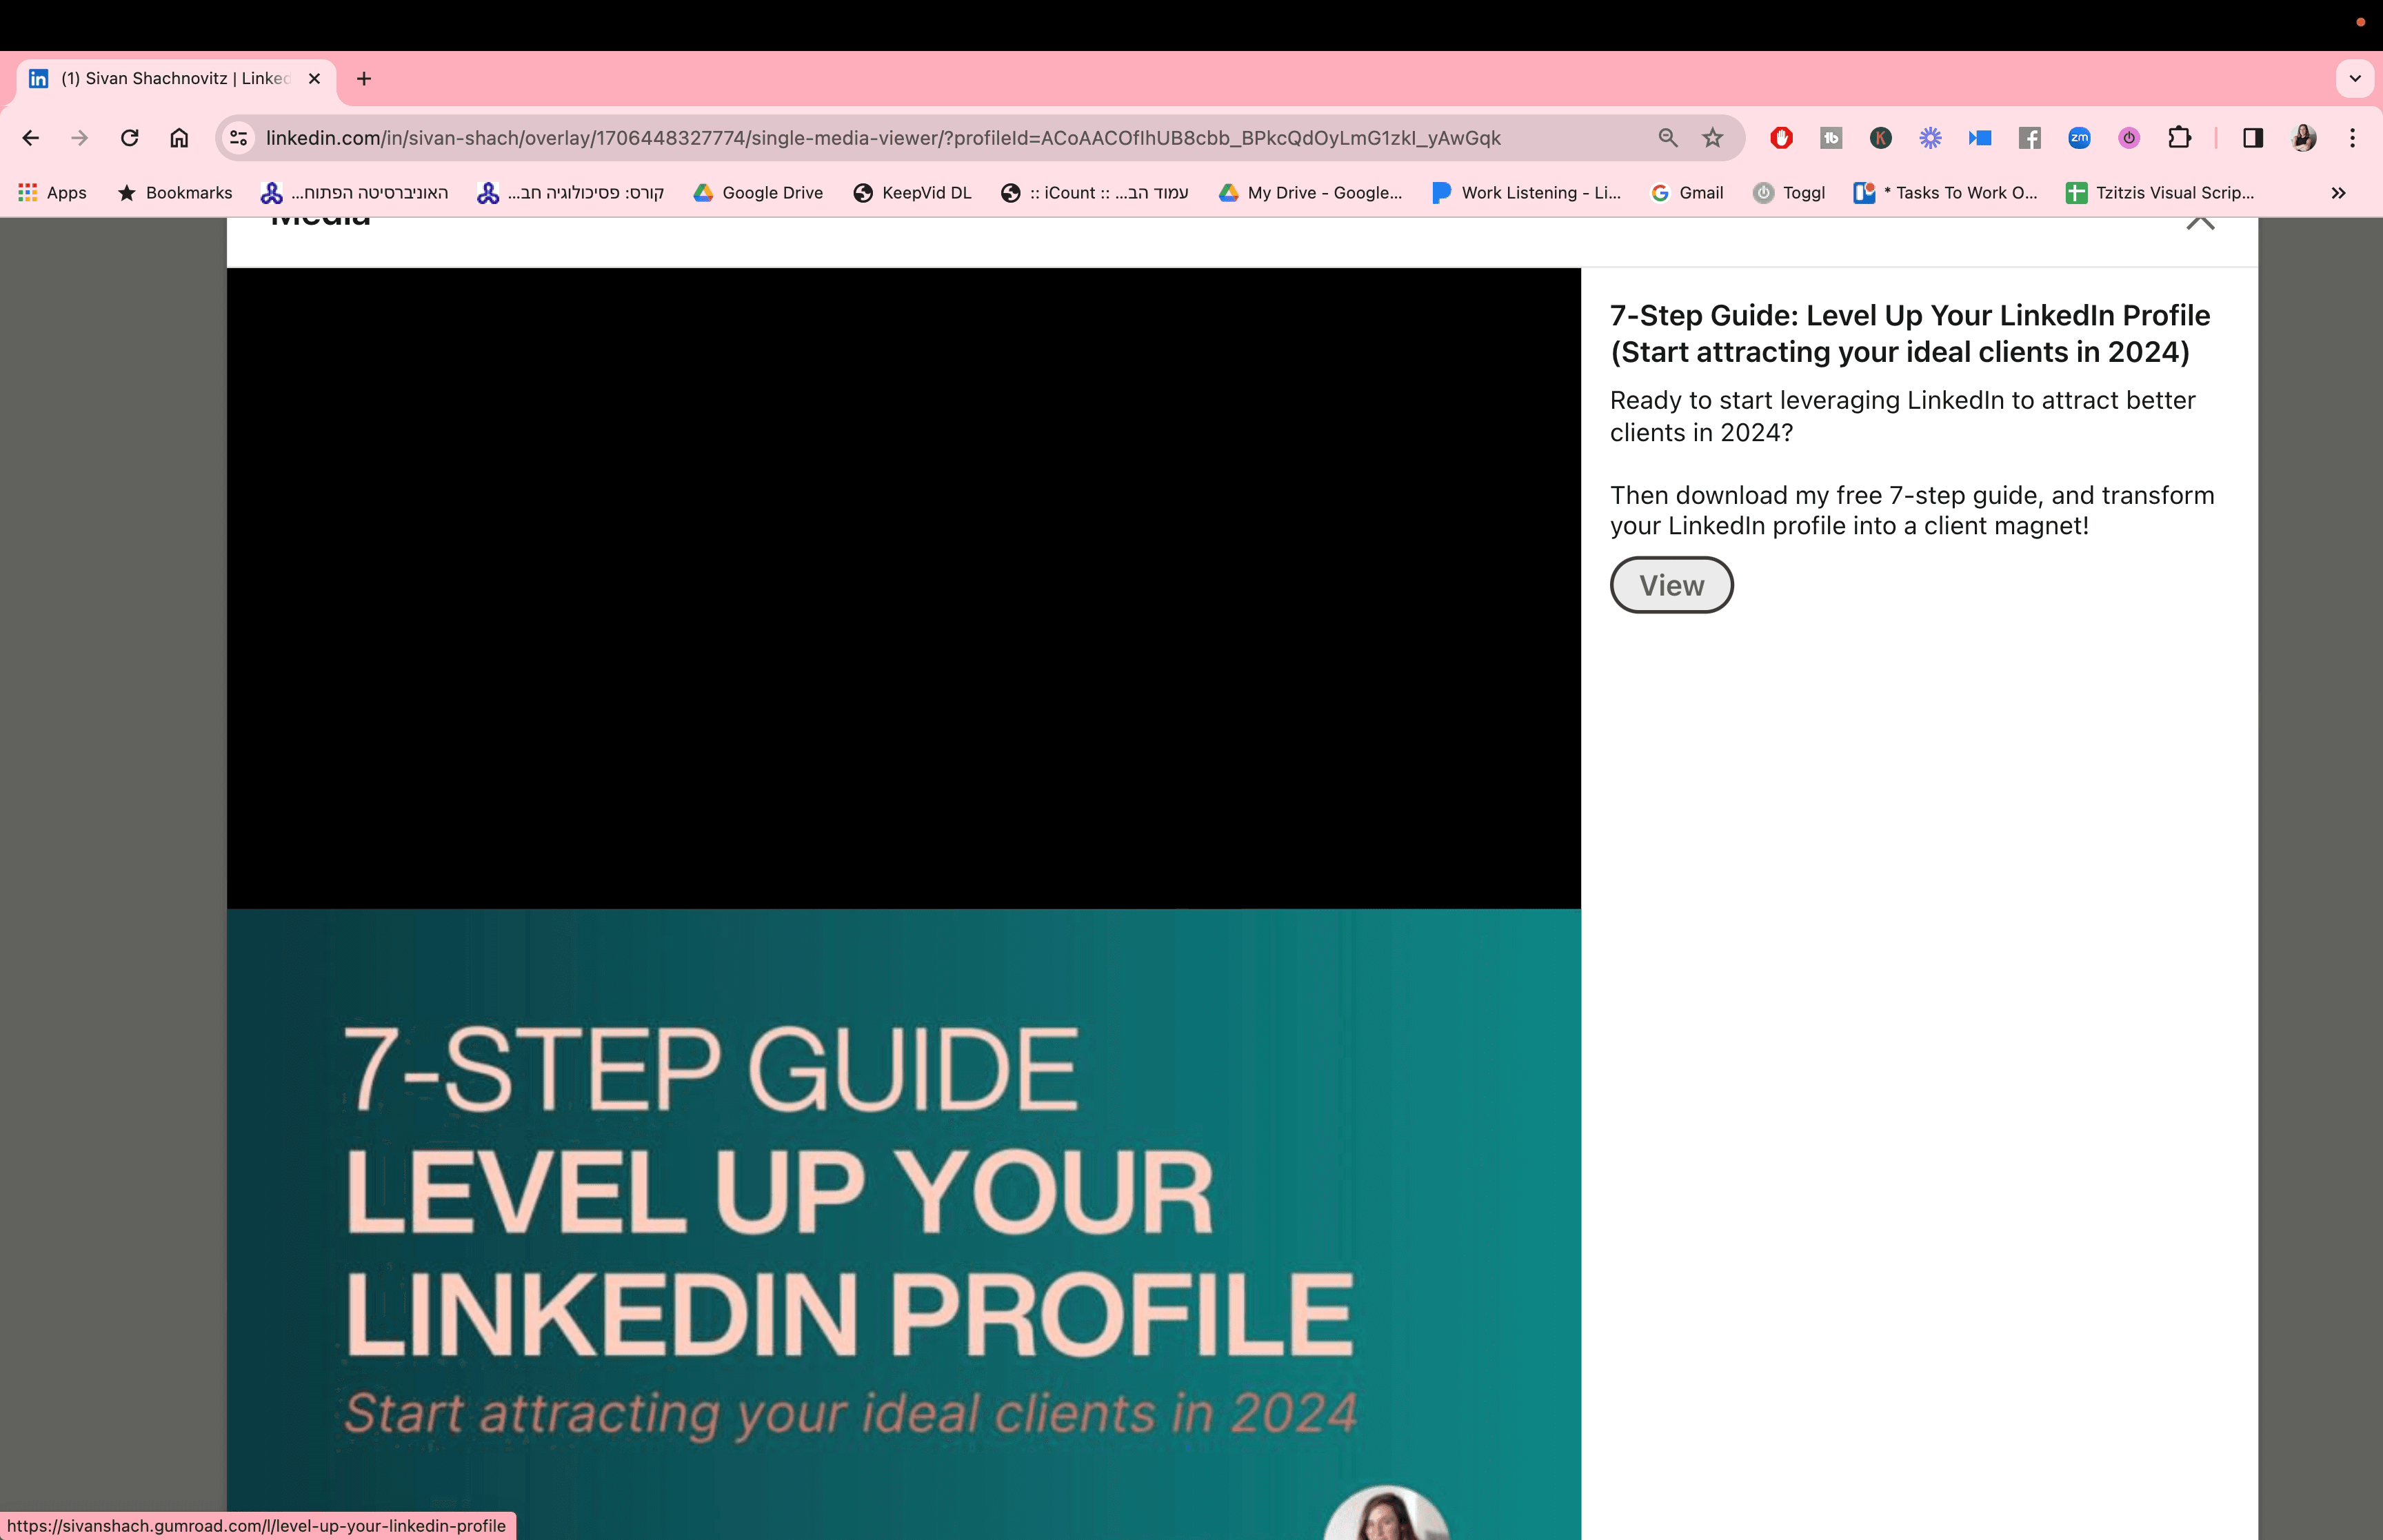Close the Media viewer overlay
The image size is (2383, 1540).
coord(2200,222)
